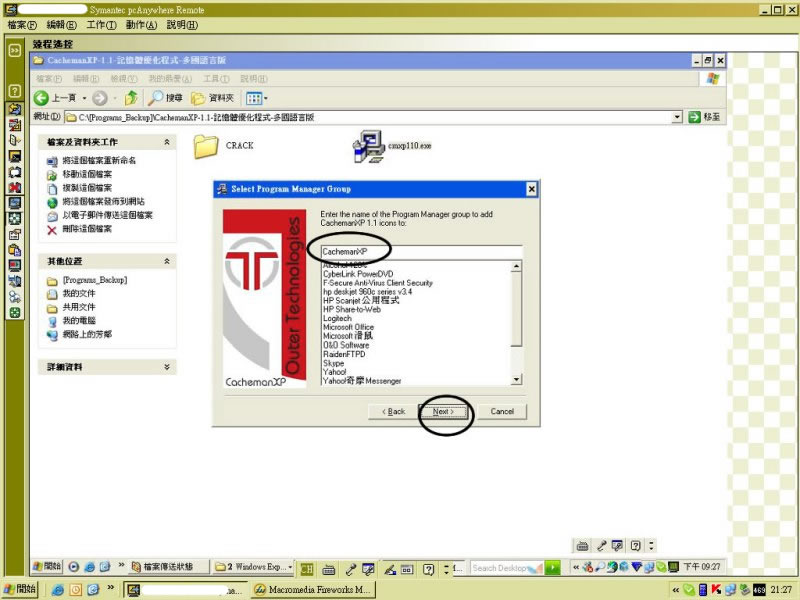Click the Internet Explorer icon on local taskbar

[58, 590]
